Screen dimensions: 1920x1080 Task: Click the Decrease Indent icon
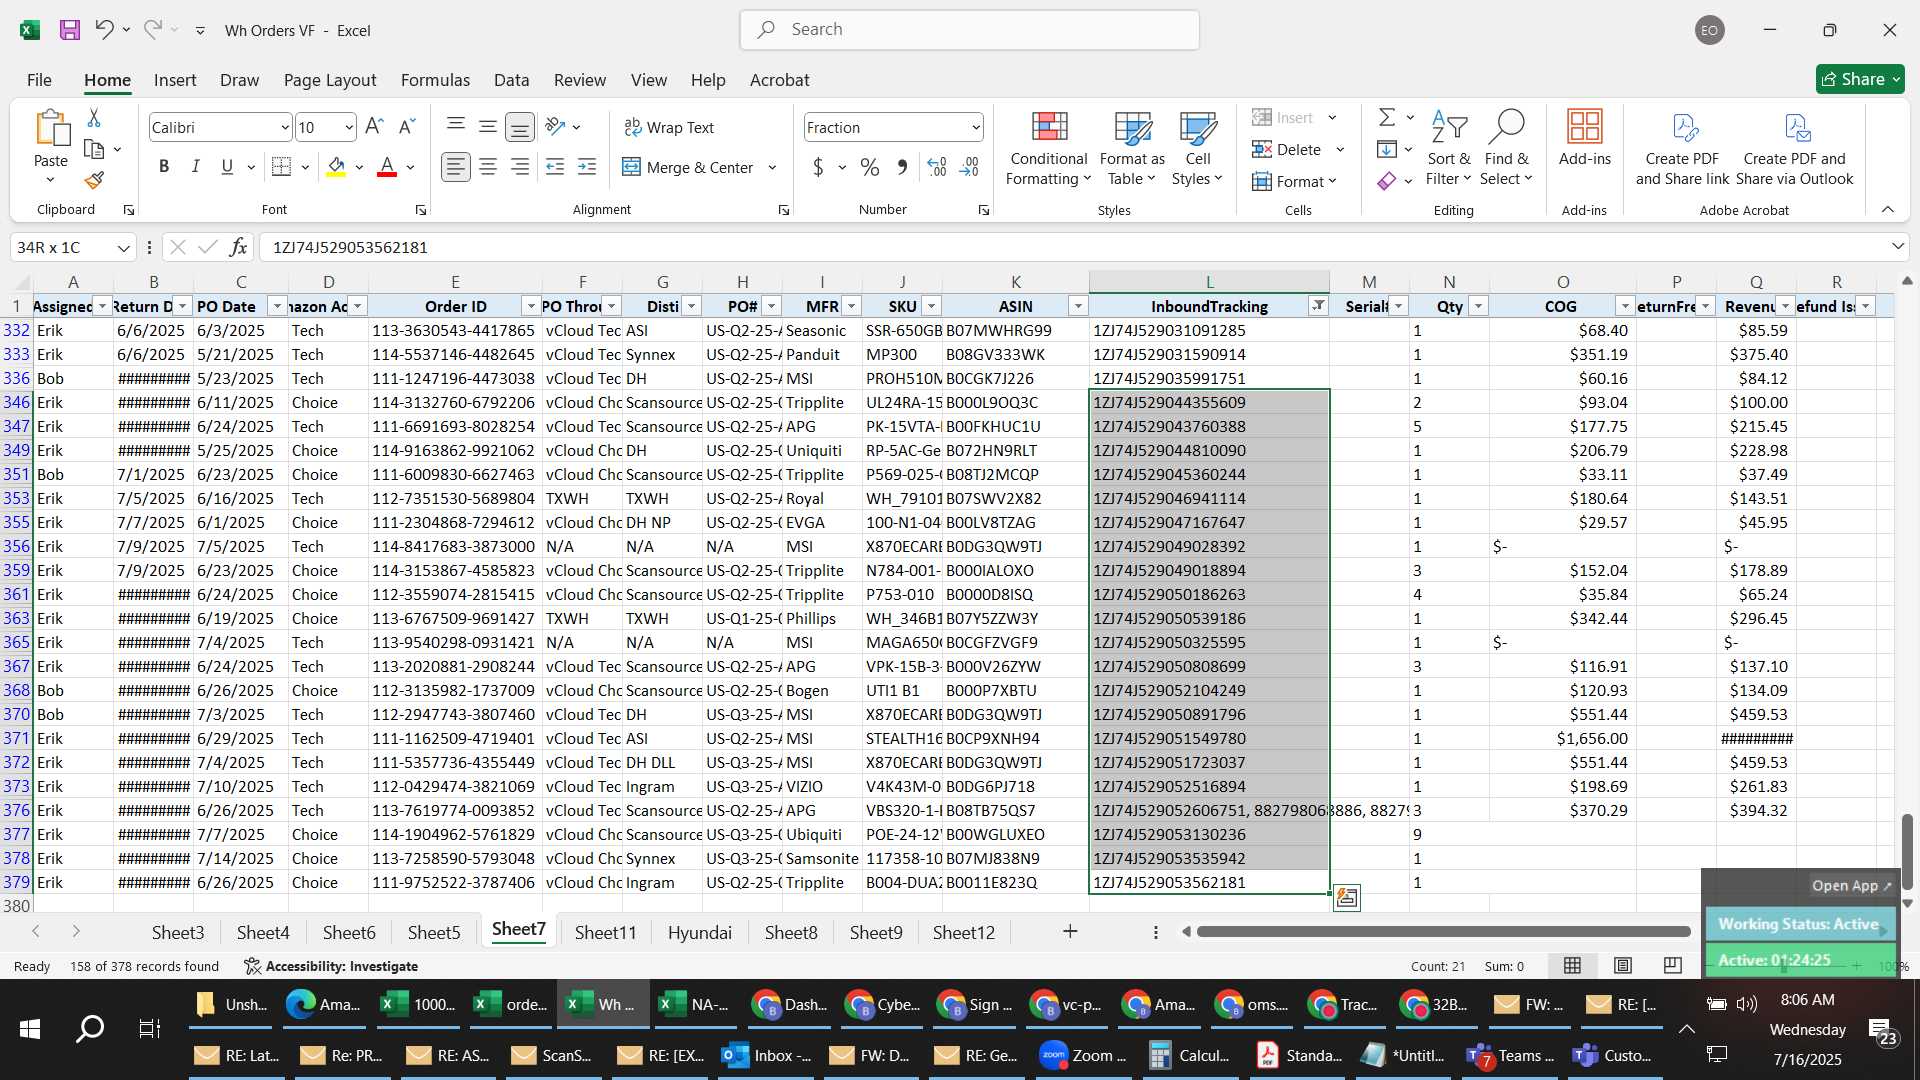(x=555, y=167)
